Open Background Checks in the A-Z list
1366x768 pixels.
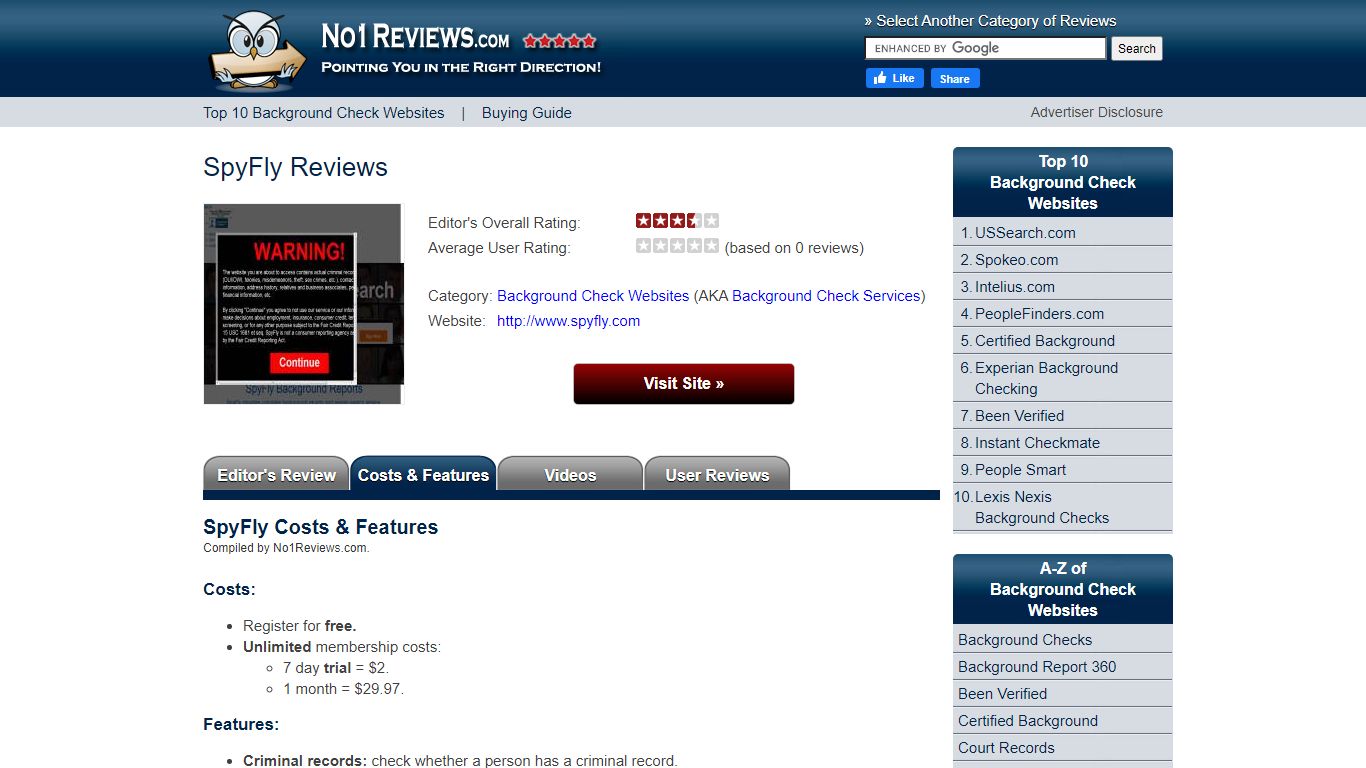[1025, 640]
